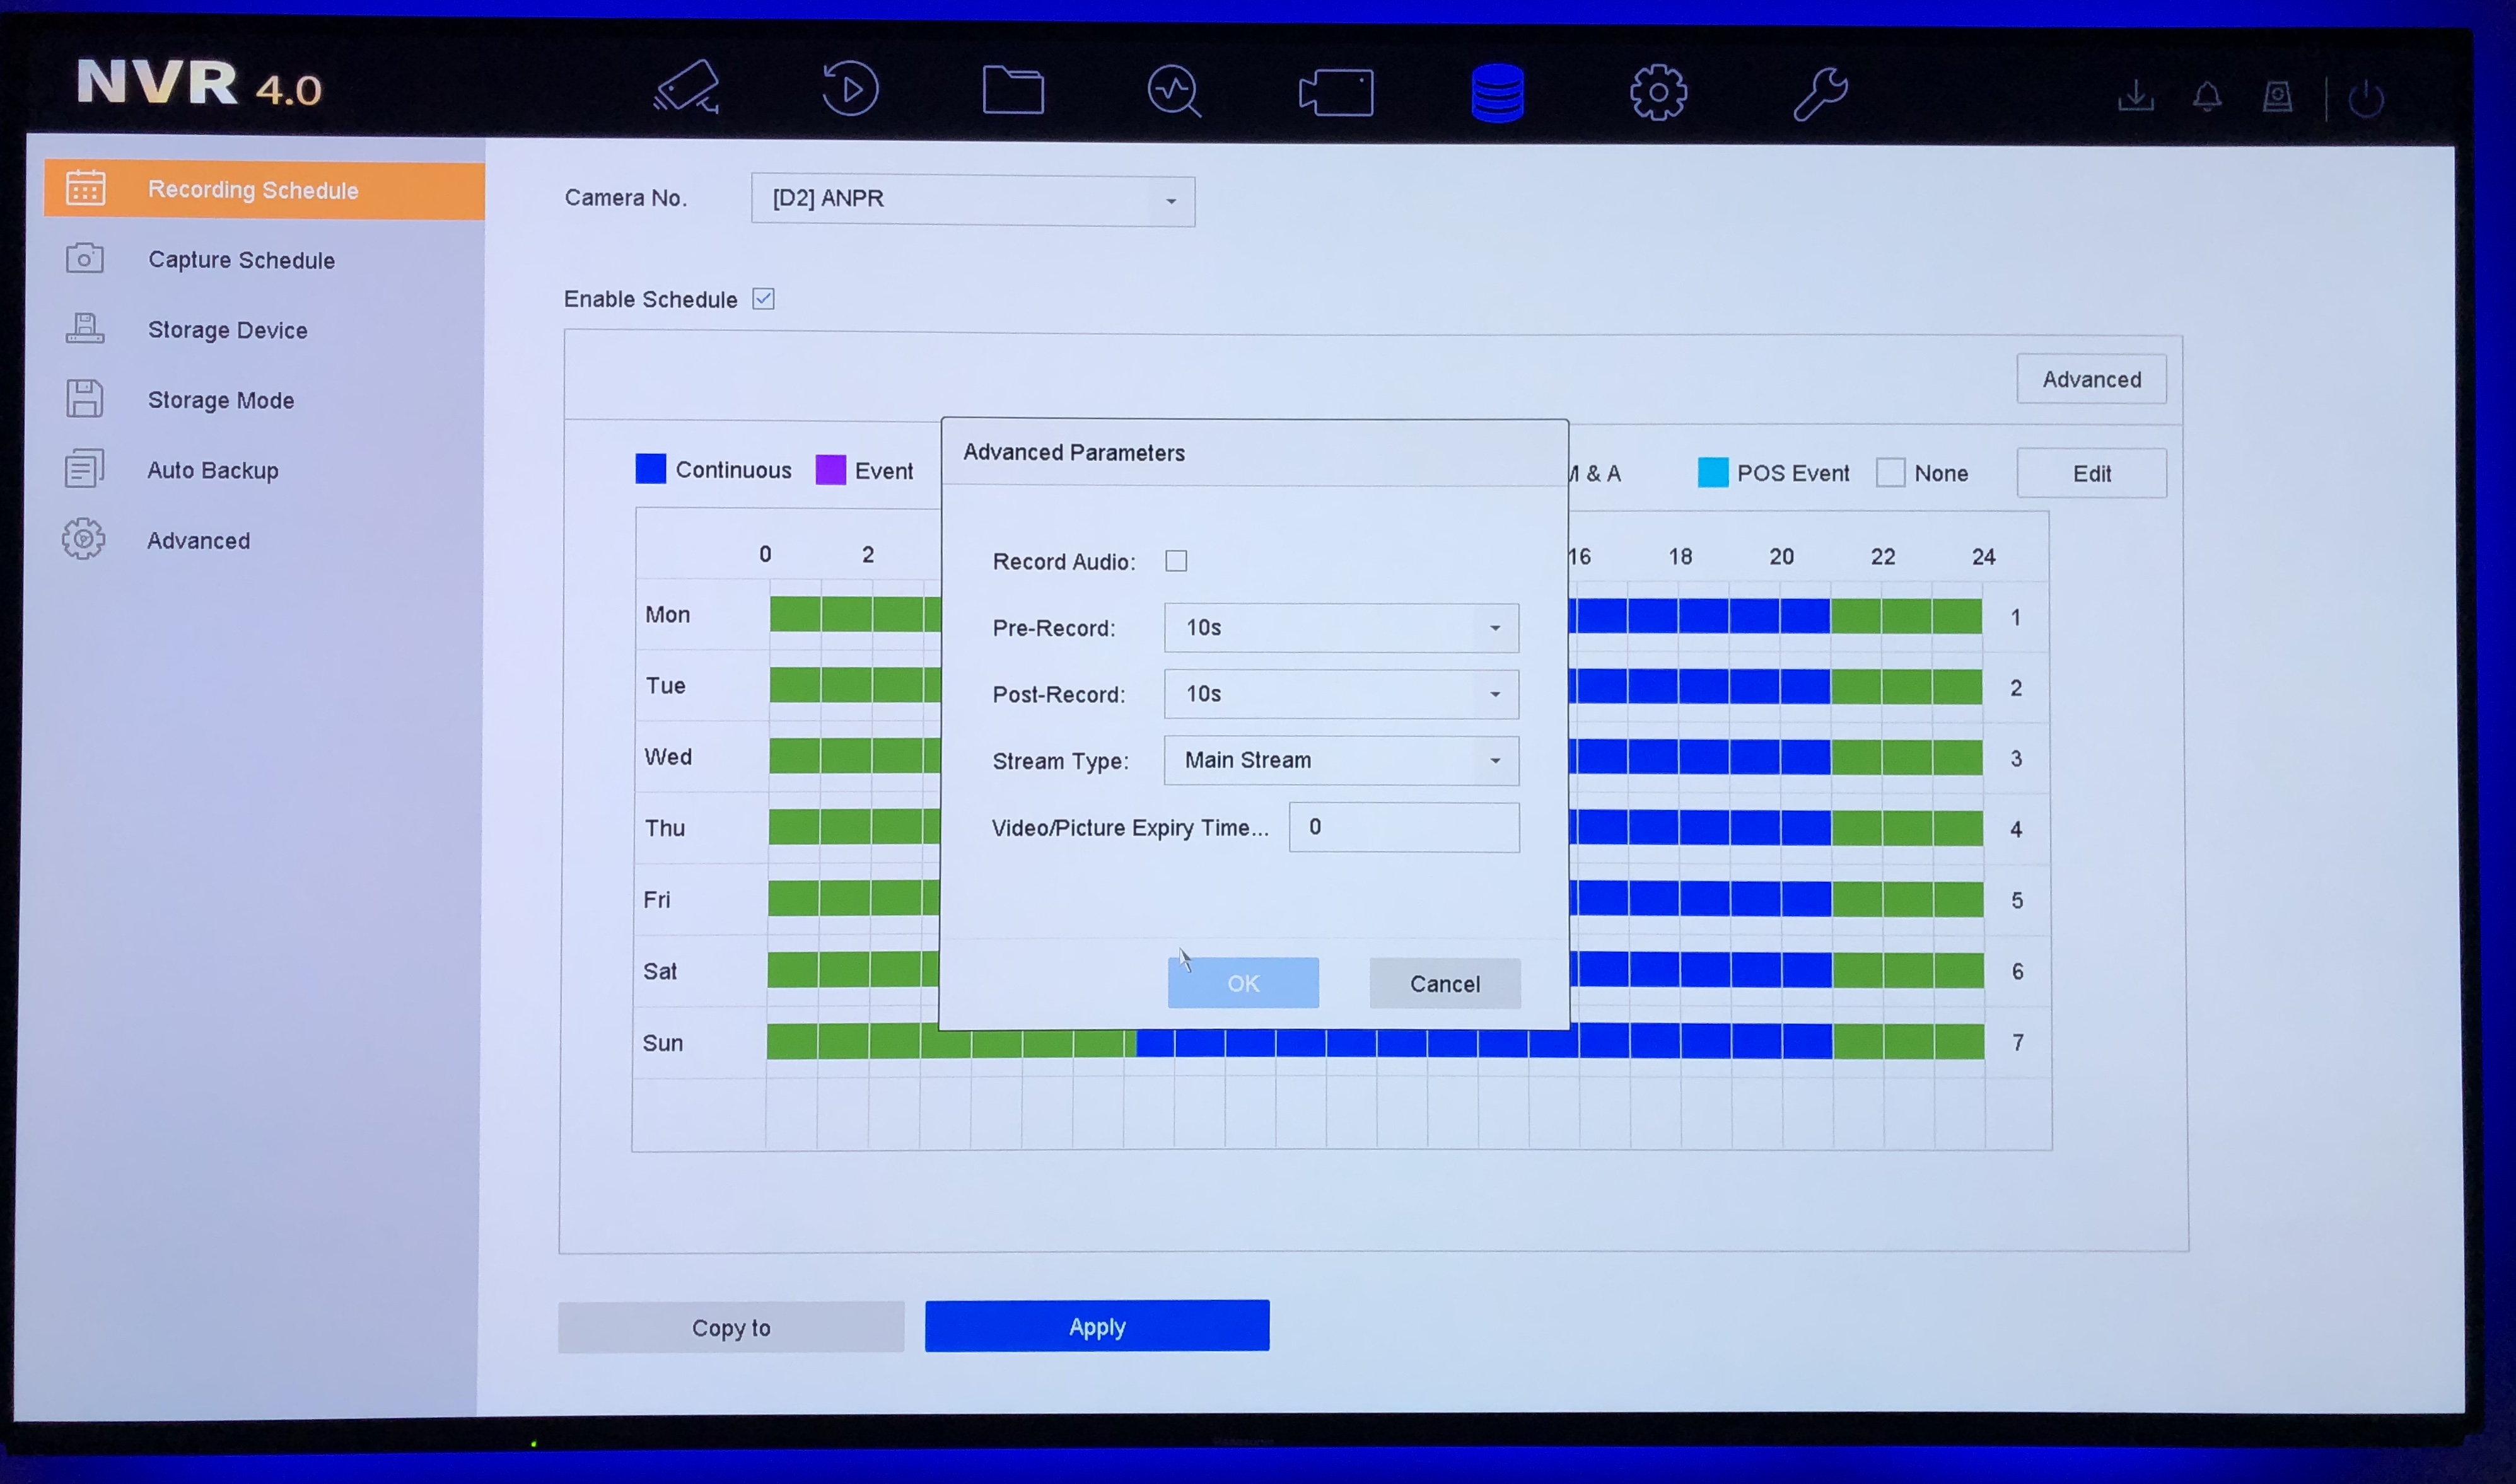Expand the Camera No. dropdown
Viewport: 2516px width, 1484px height.
pos(972,200)
